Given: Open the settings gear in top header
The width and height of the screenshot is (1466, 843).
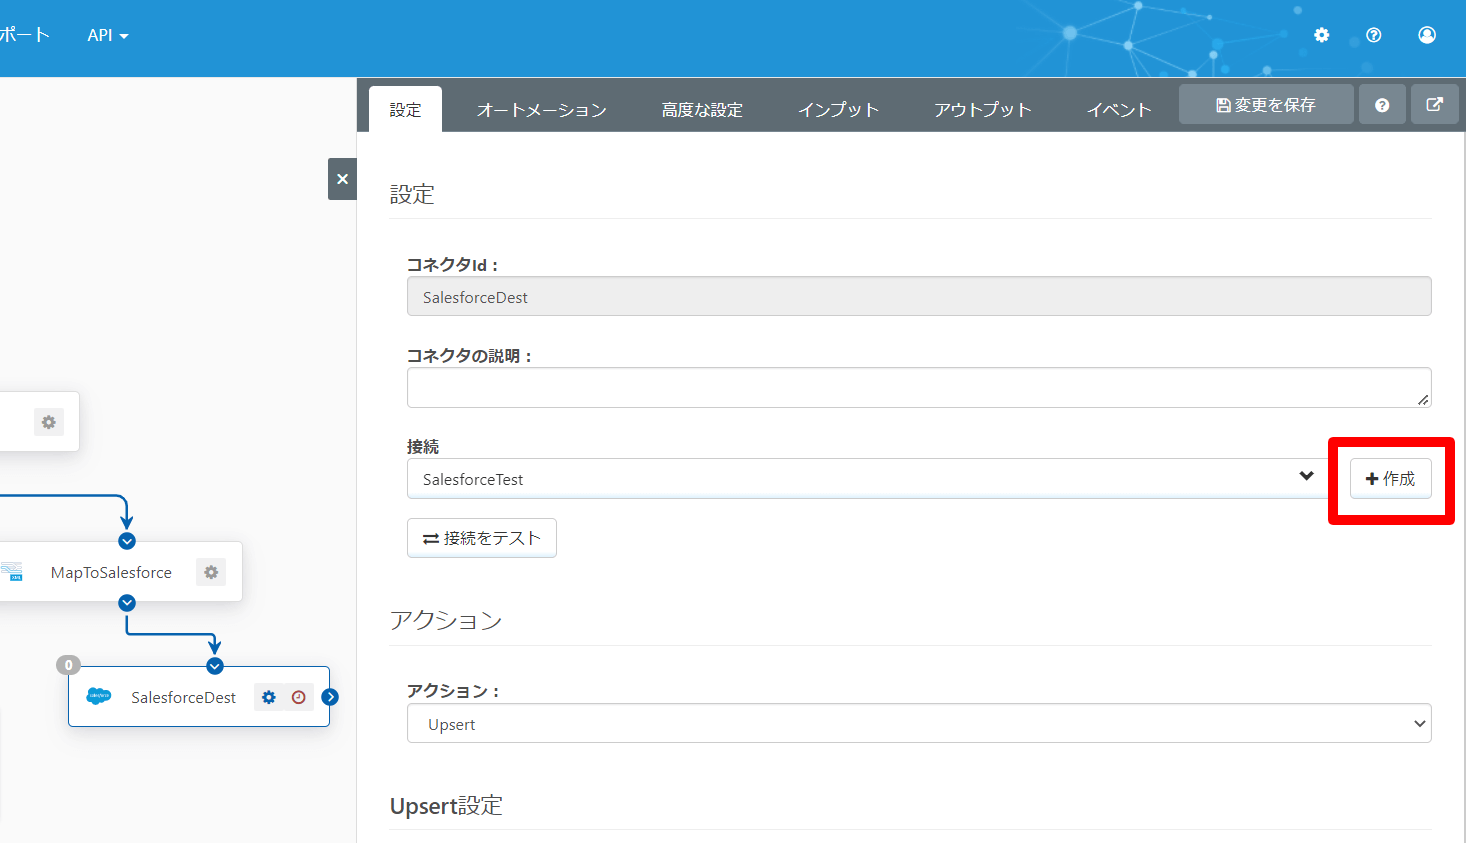Looking at the screenshot, I should 1321,35.
